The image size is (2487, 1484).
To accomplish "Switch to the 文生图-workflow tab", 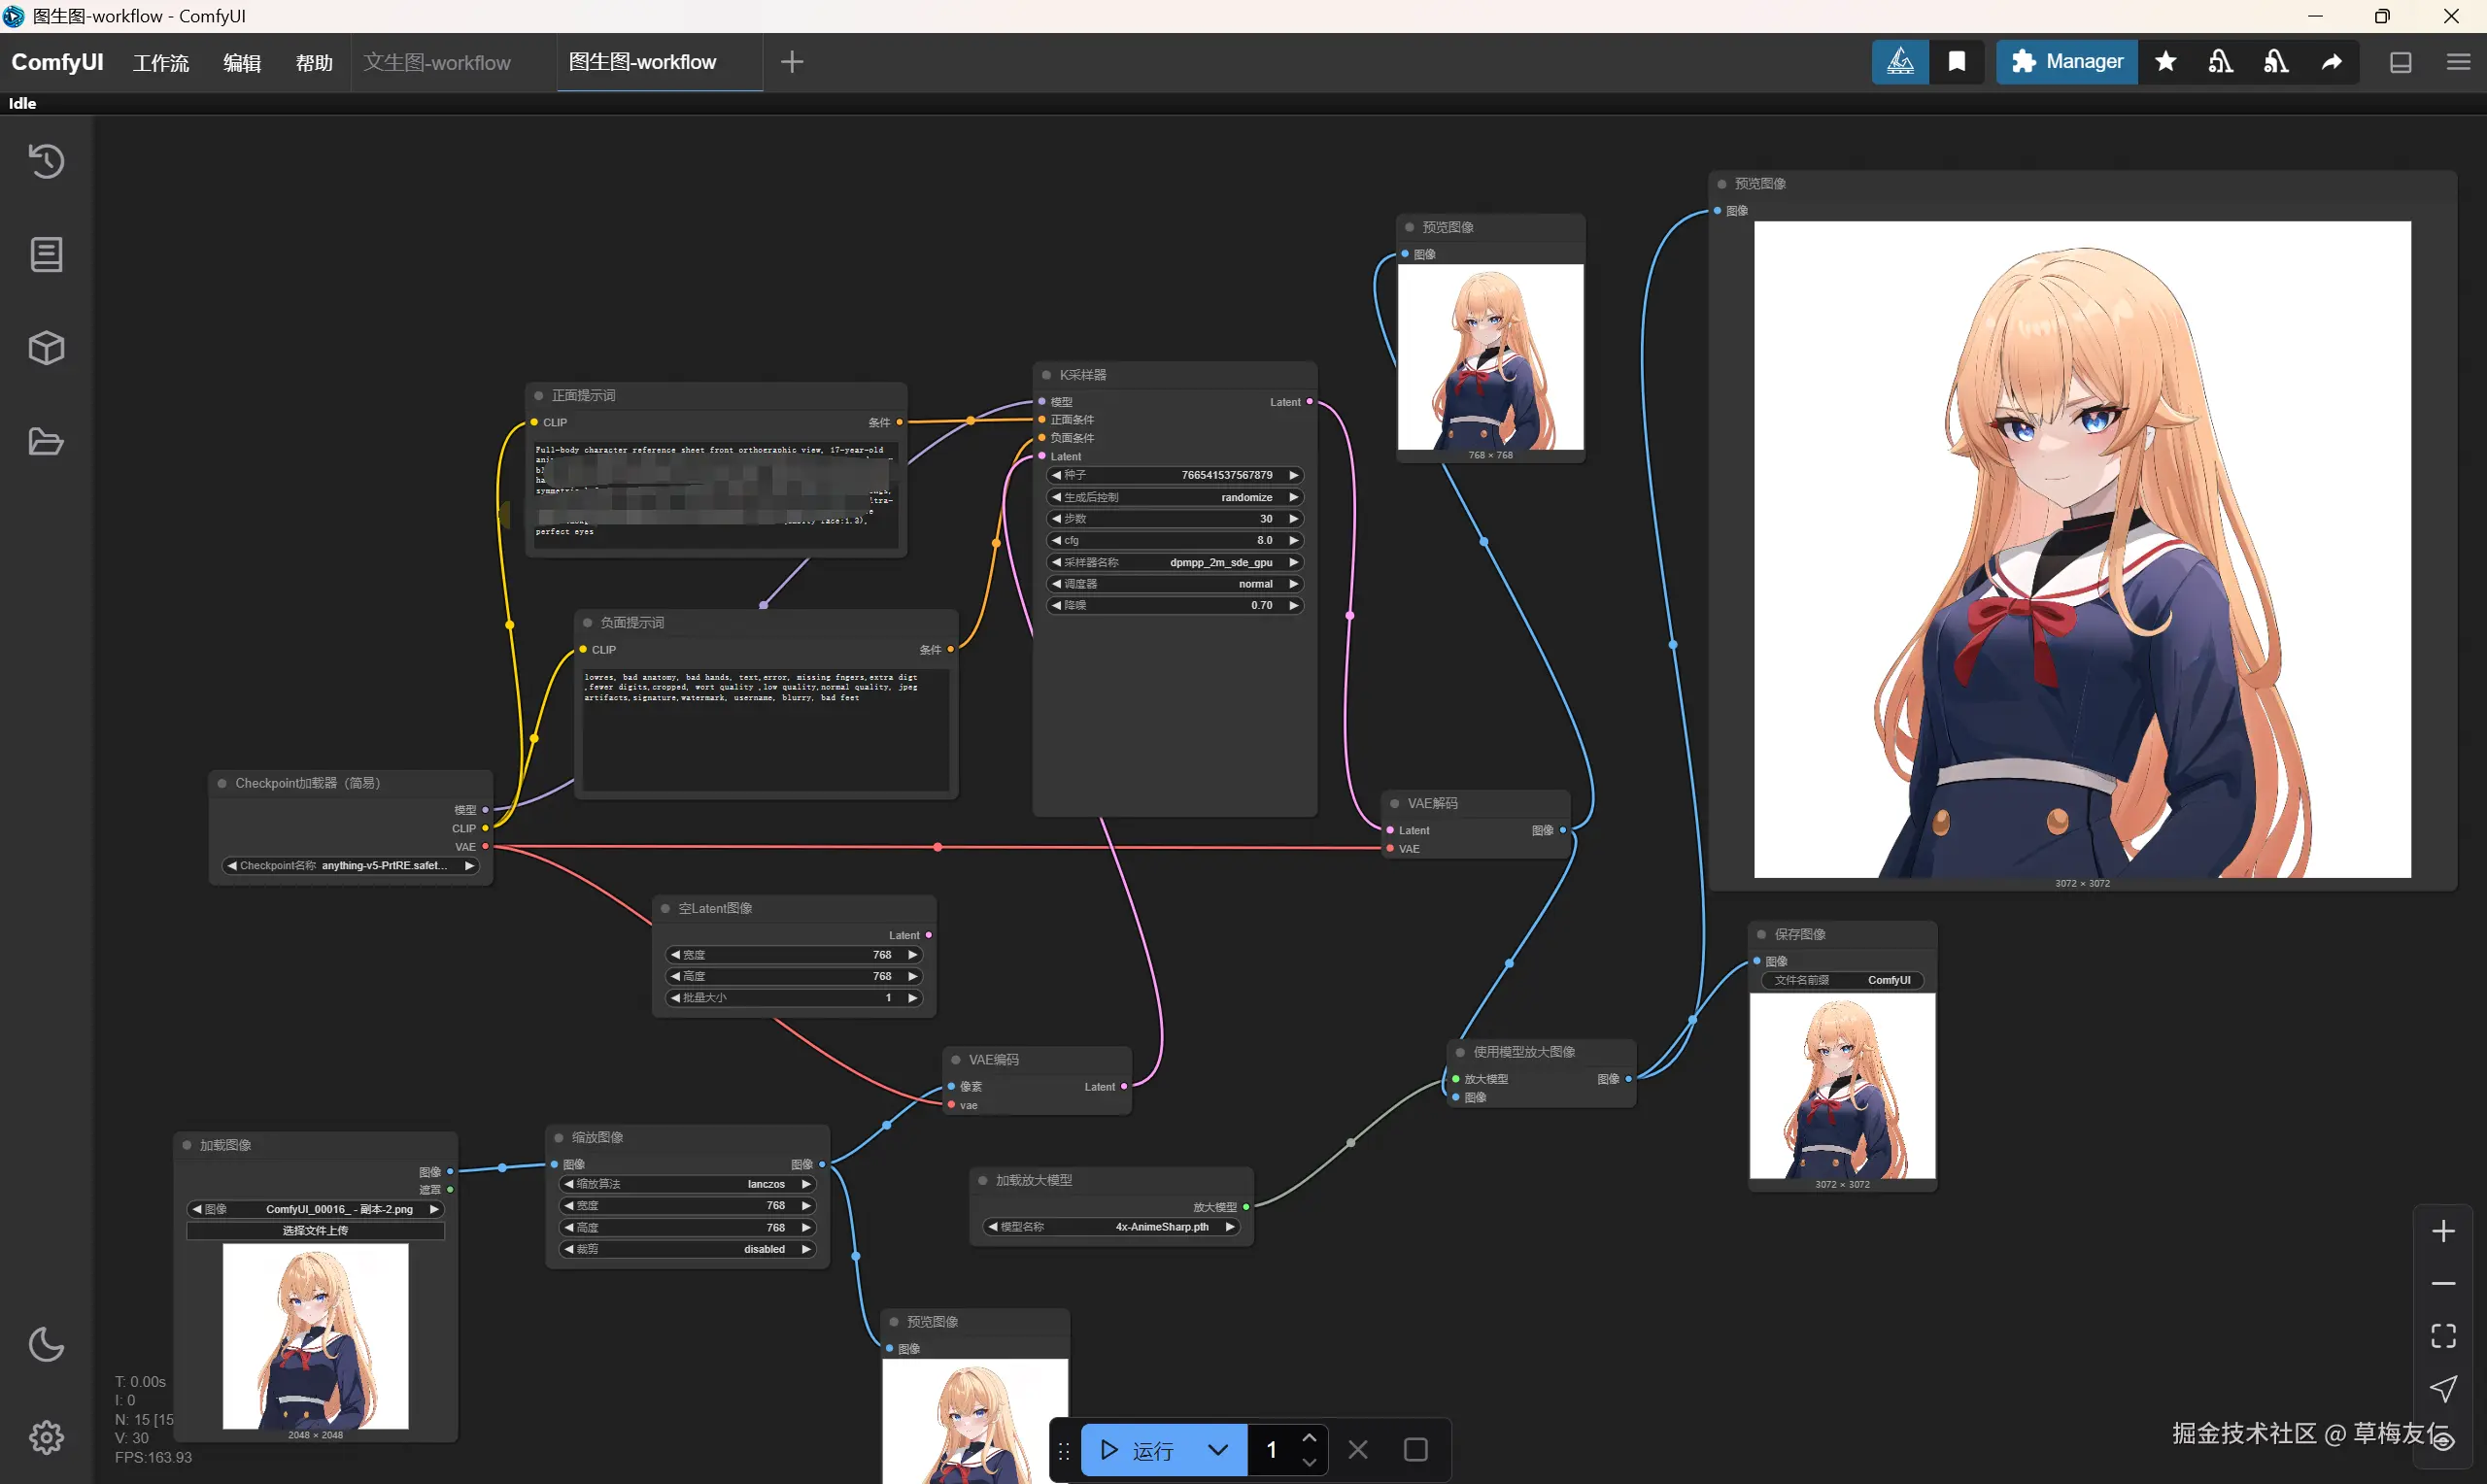I will coord(437,62).
